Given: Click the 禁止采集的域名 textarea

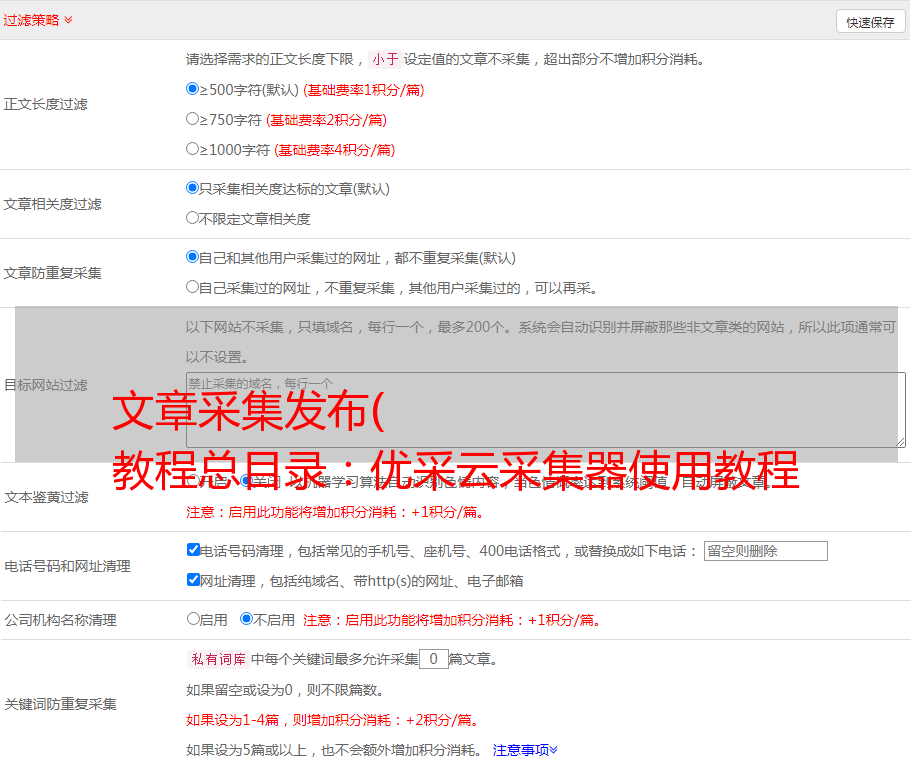Looking at the screenshot, I should point(545,410).
